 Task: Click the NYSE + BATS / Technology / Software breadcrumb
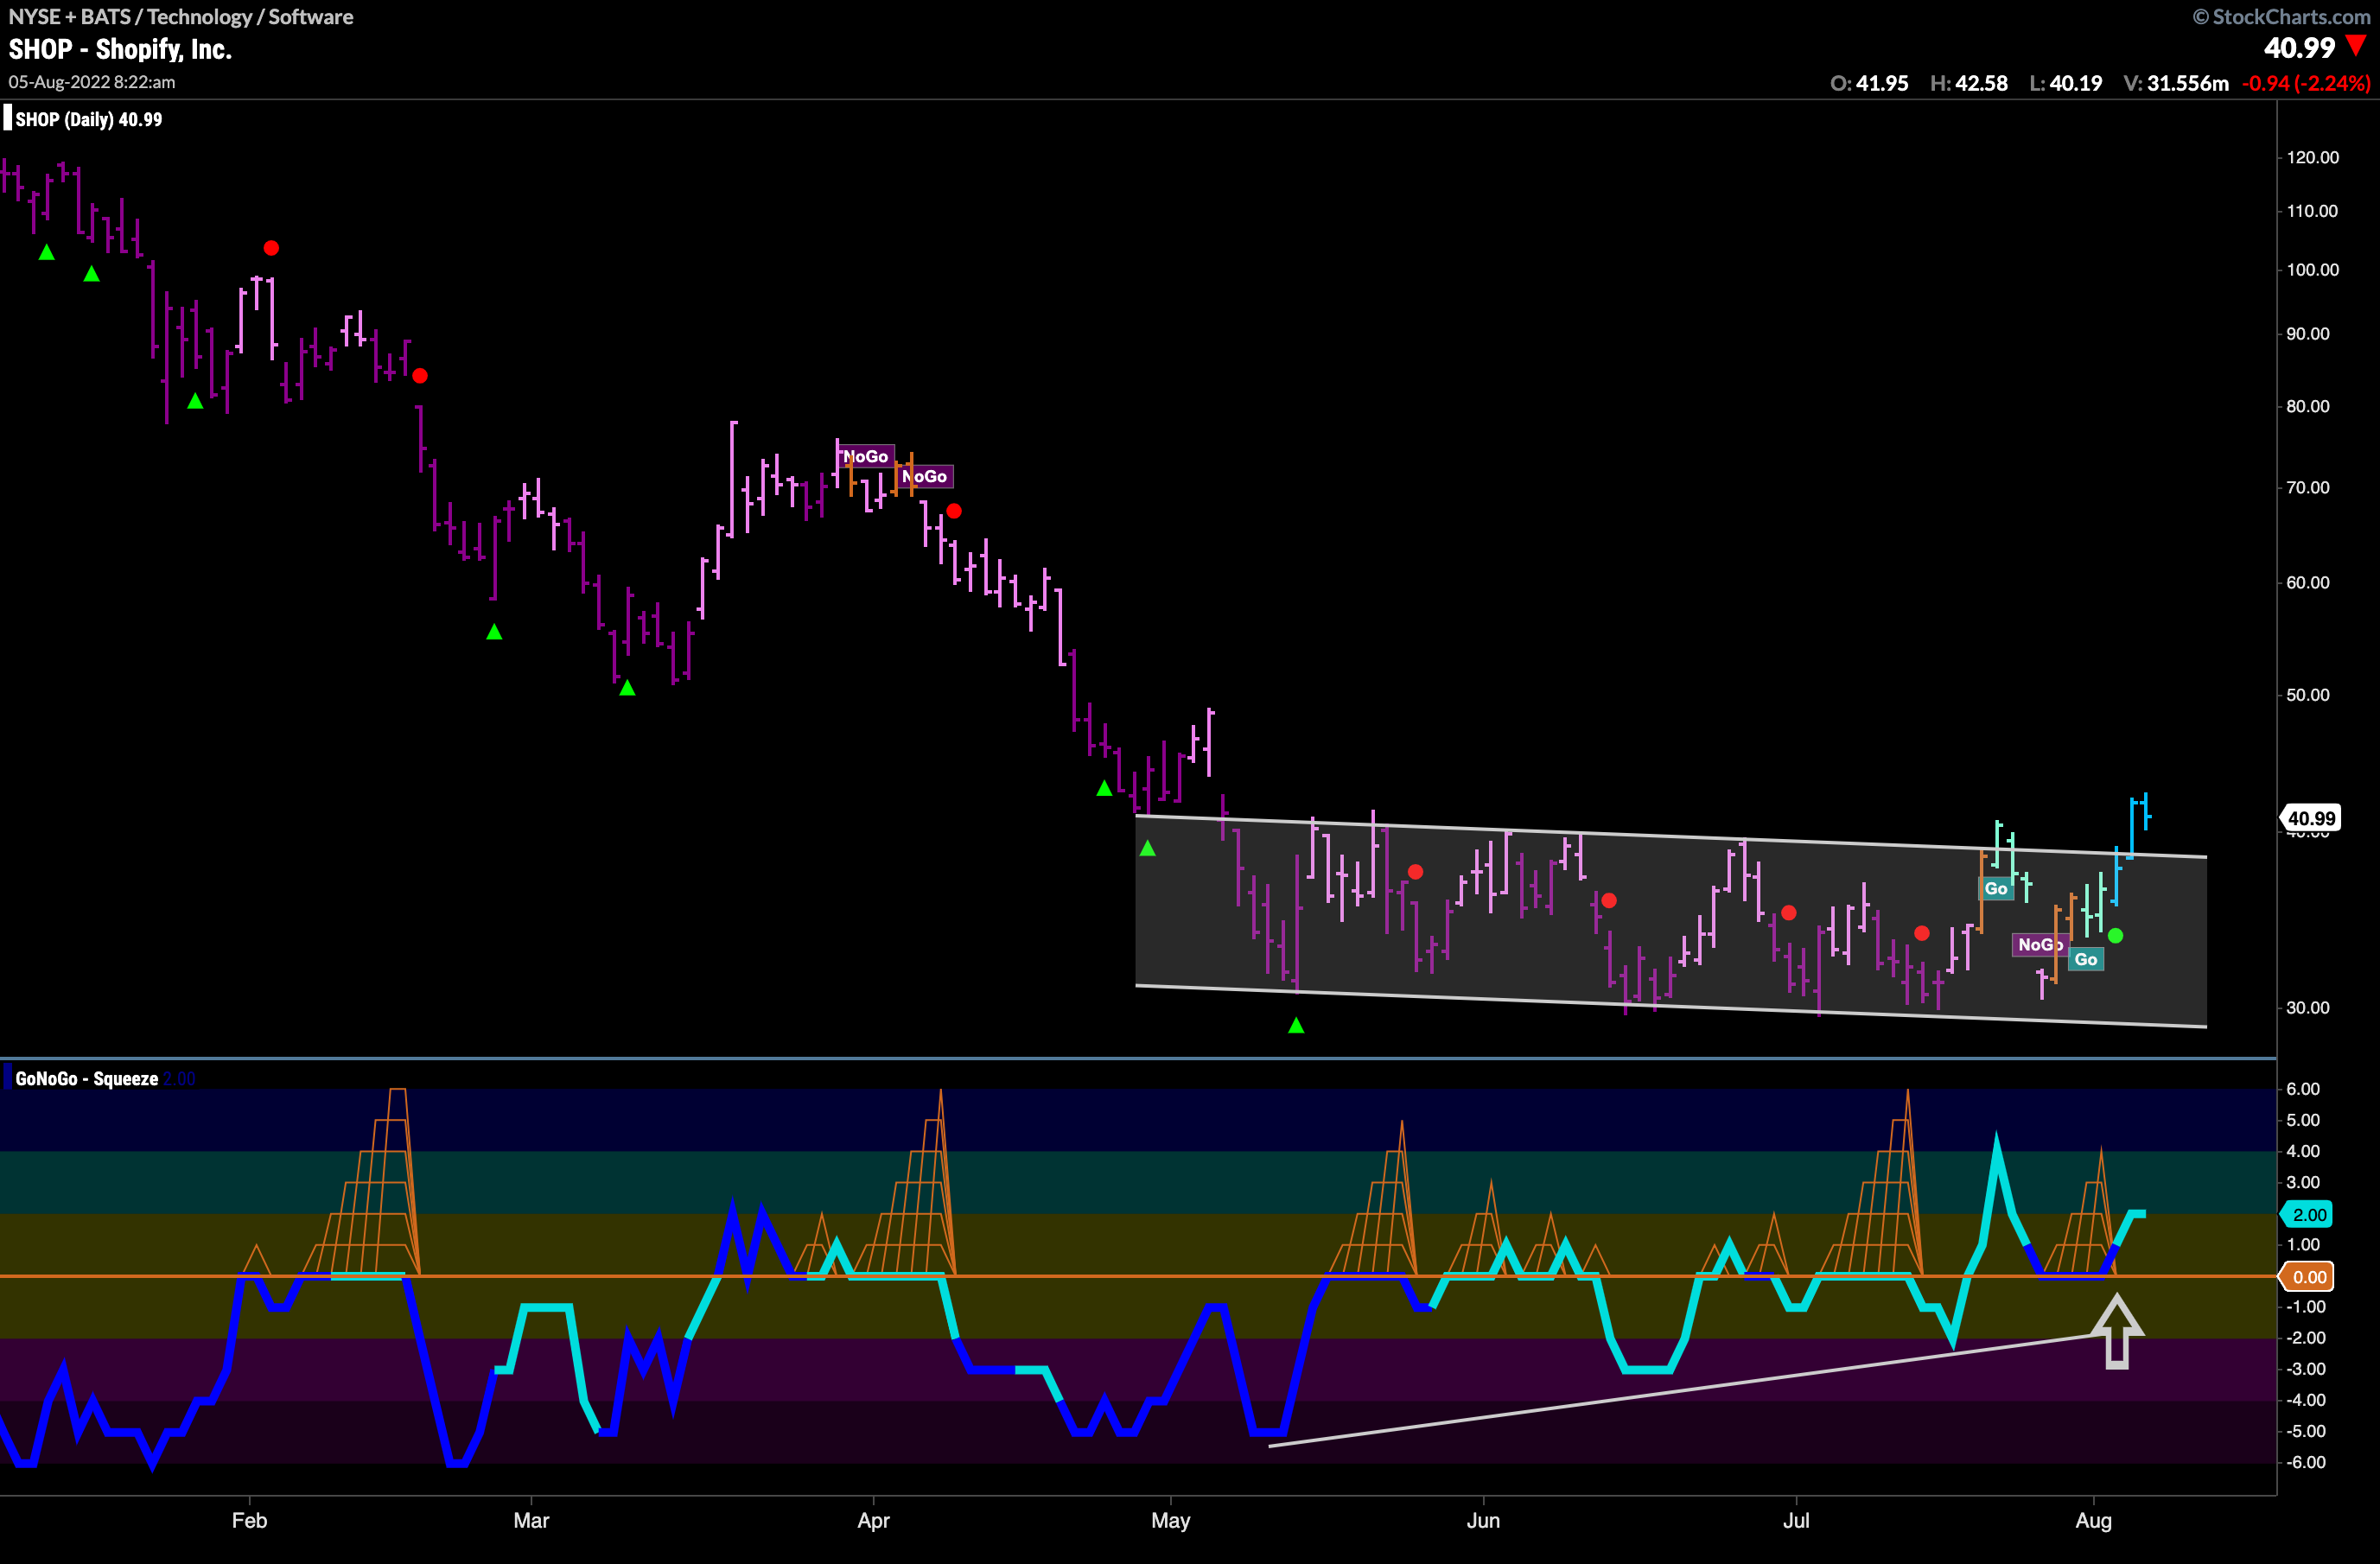pos(181,16)
